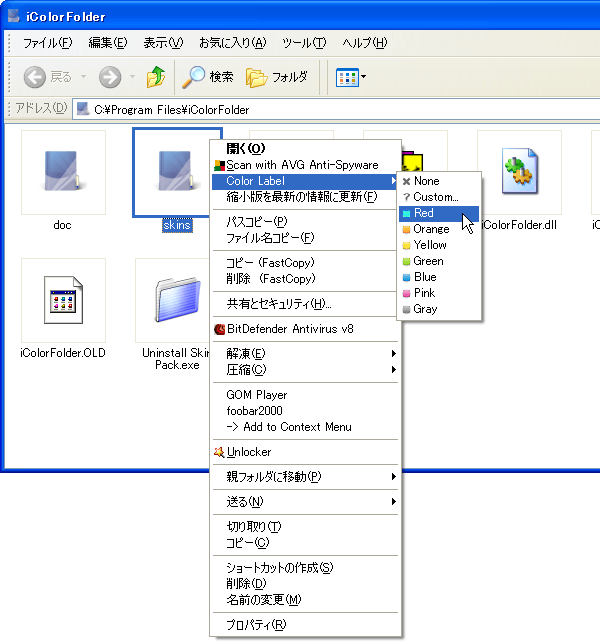Click ファイル名コピー(F) menu entry
Screen dimensions: 600x642
pyautogui.click(x=306, y=238)
